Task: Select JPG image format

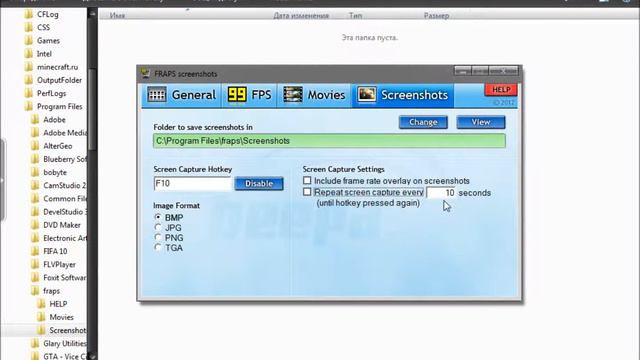Action: tap(158, 227)
